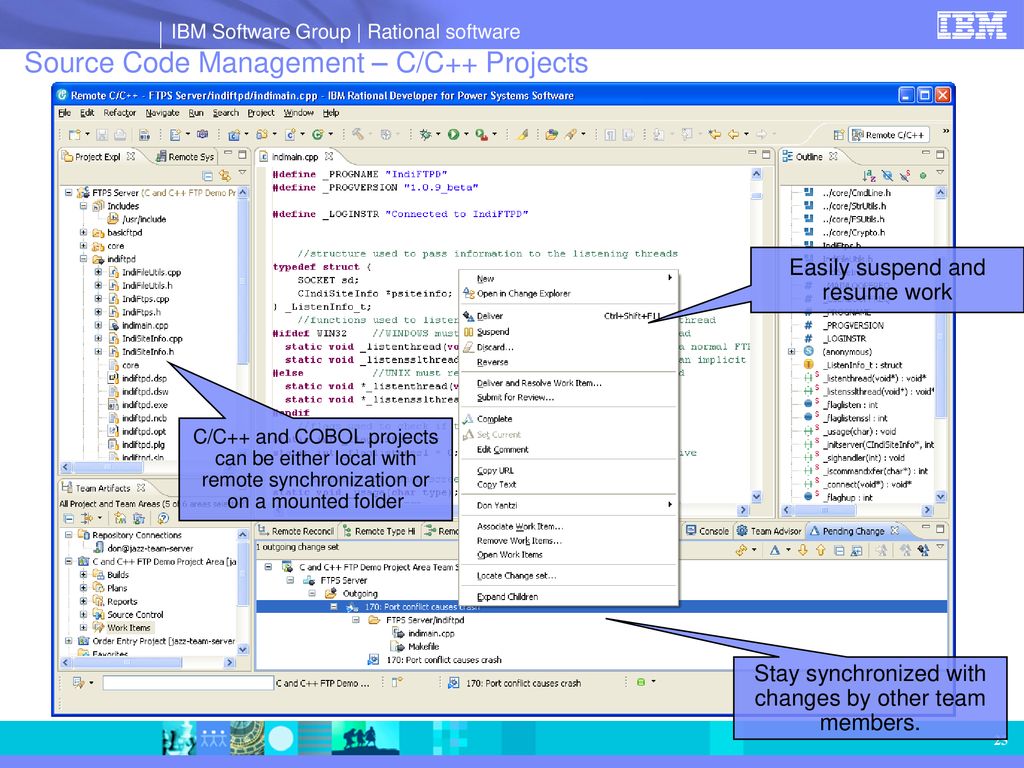1024x768 pixels.
Task: Switch to the Team Advisor tab
Action: (x=769, y=531)
